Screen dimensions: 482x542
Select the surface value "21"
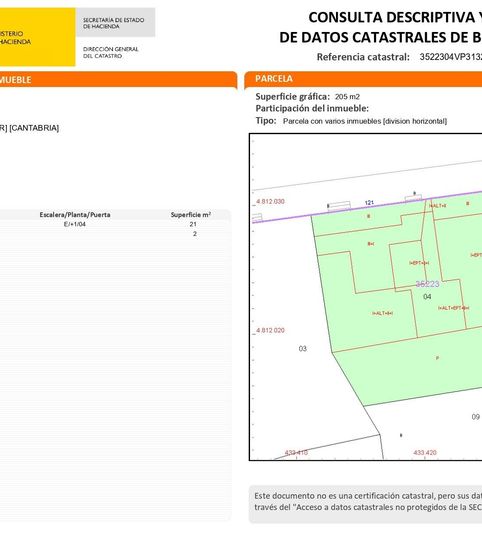tap(193, 224)
